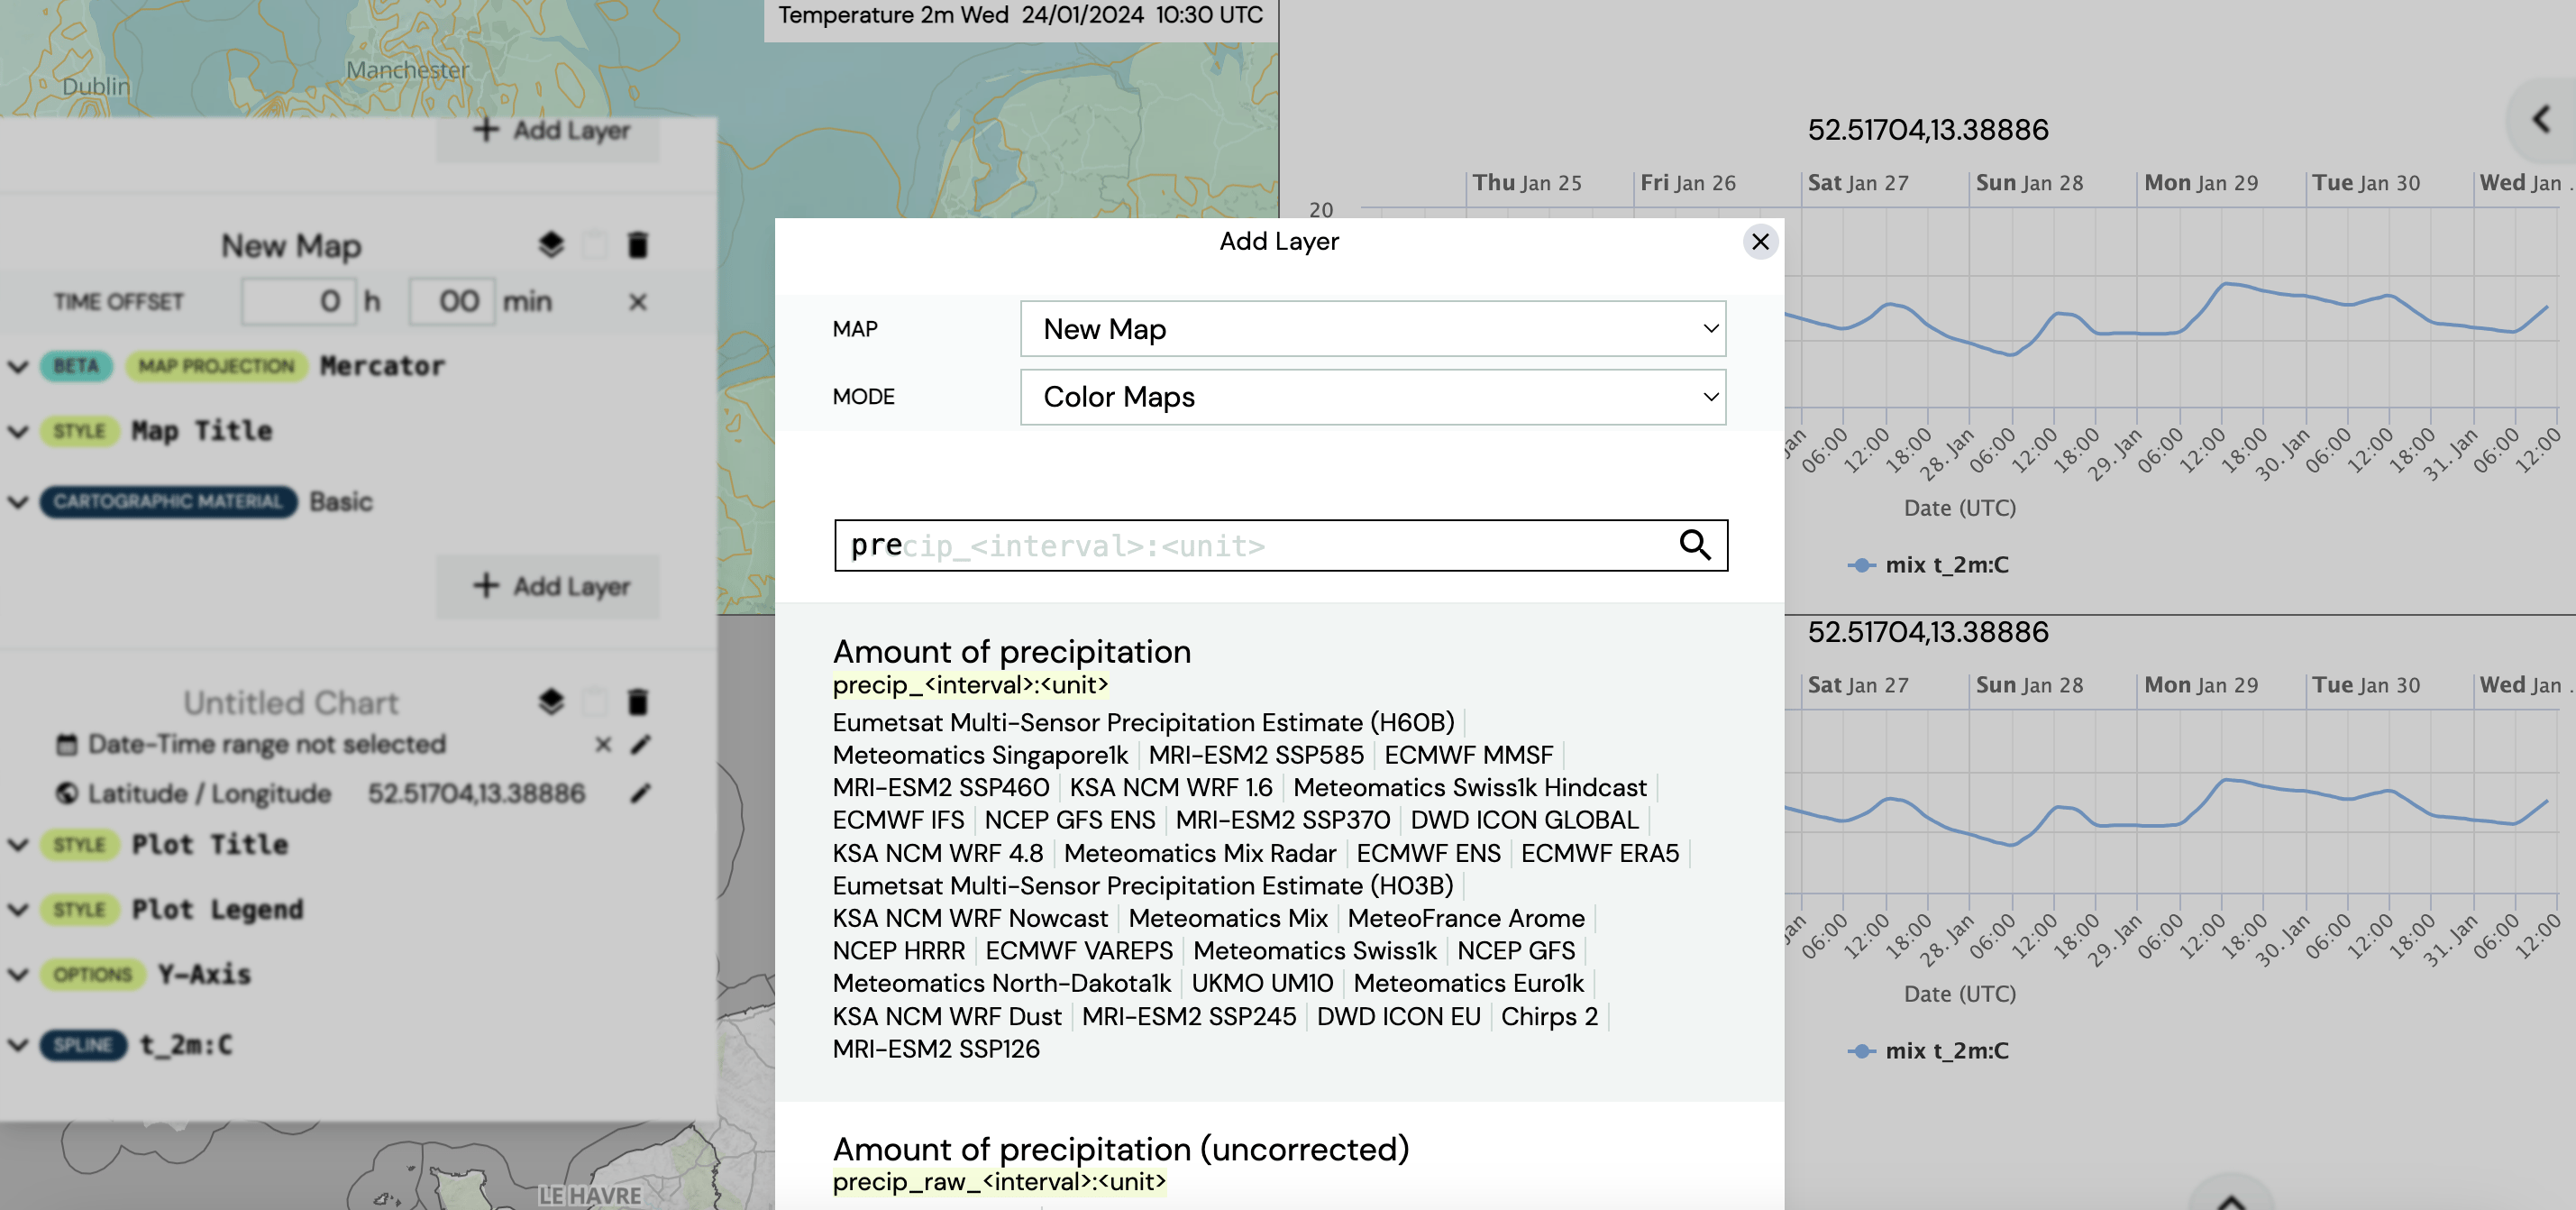The image size is (2576, 1210).
Task: Click the layers stack icon beside Untitled Chart
Action: click(x=551, y=702)
